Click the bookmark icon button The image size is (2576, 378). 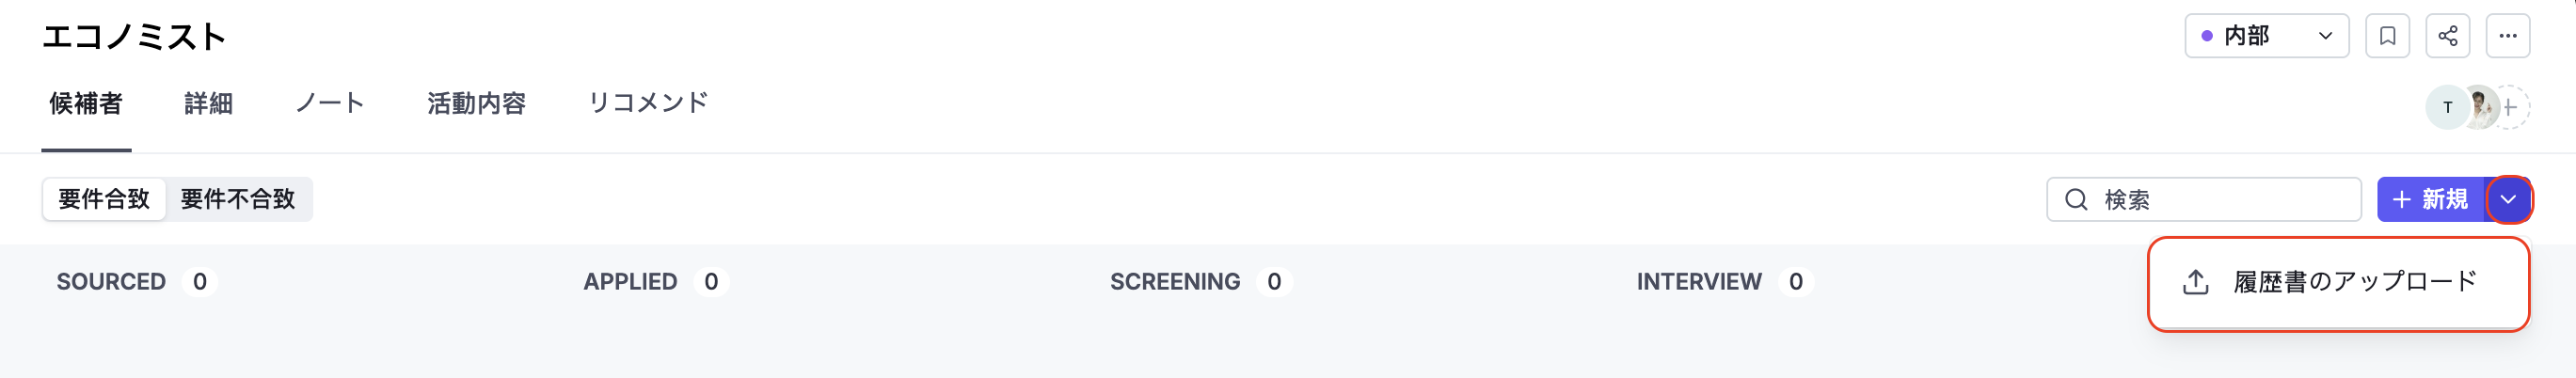click(2387, 36)
